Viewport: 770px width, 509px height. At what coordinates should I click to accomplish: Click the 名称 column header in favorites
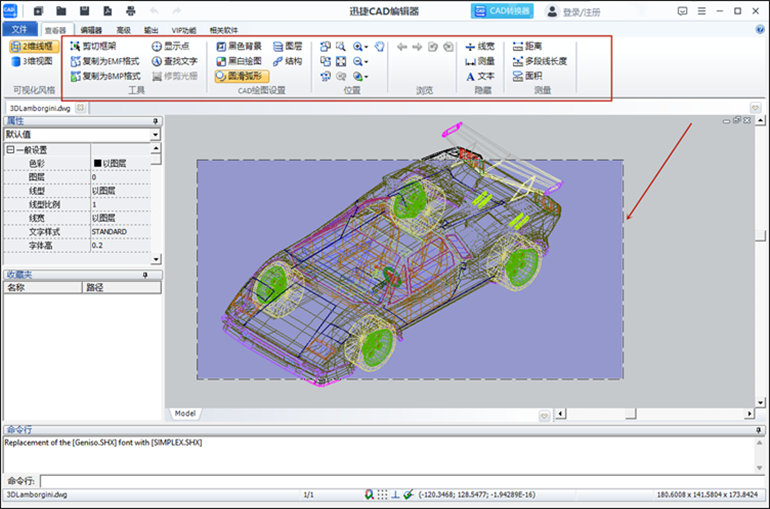43,288
